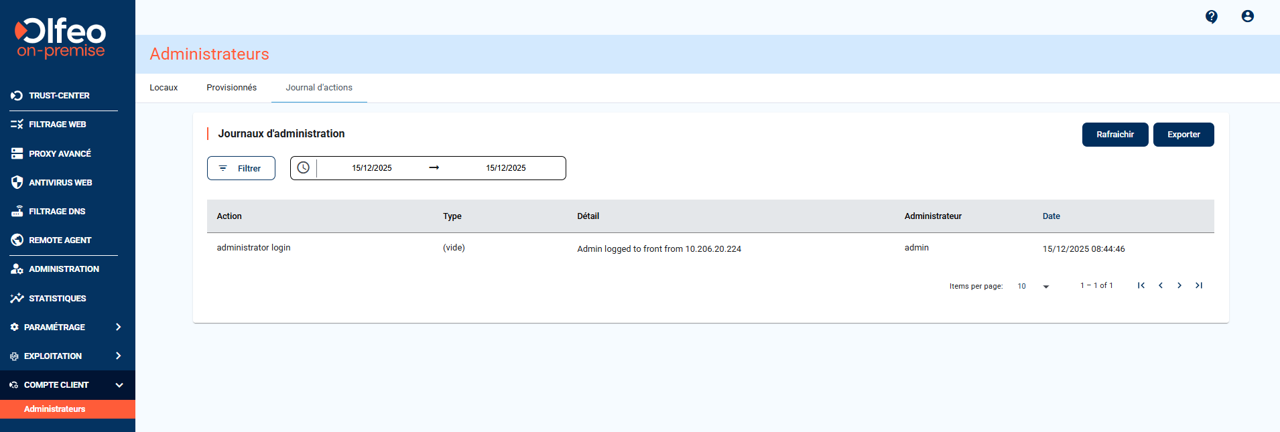This screenshot has height=432, width=1280.
Task: Sort by the Date column header
Action: 1051,216
